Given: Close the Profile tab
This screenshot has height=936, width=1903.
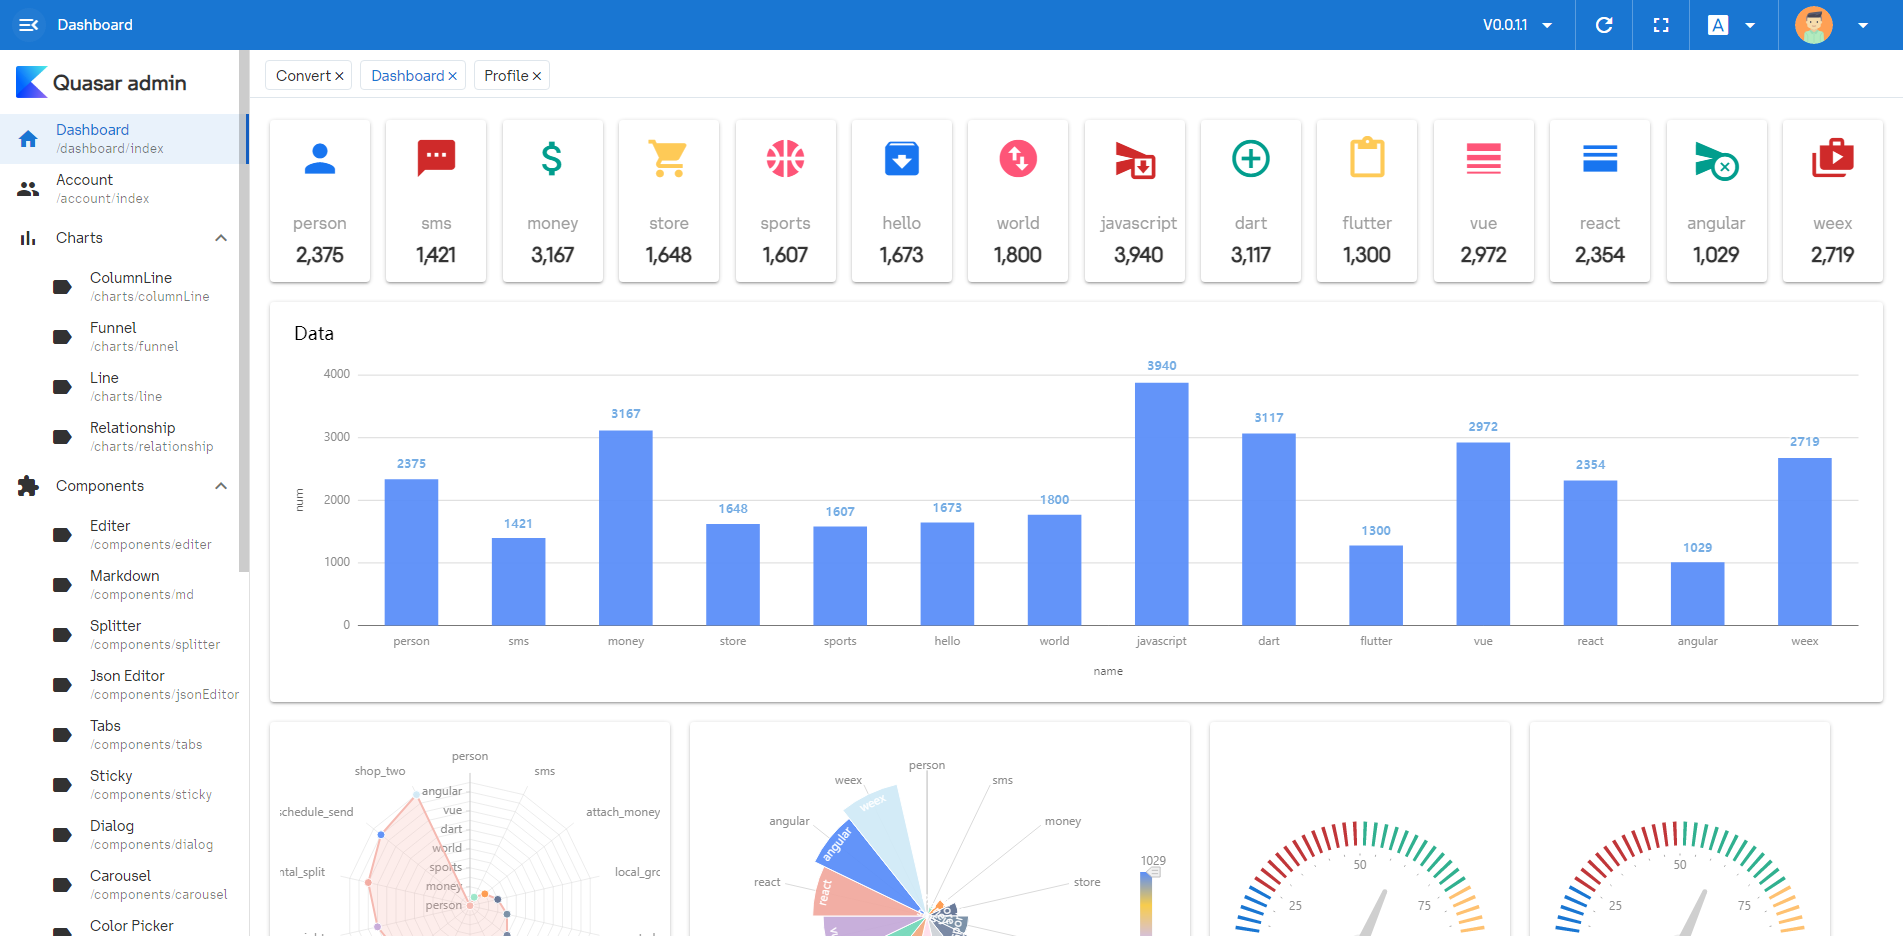Looking at the screenshot, I should [x=537, y=76].
